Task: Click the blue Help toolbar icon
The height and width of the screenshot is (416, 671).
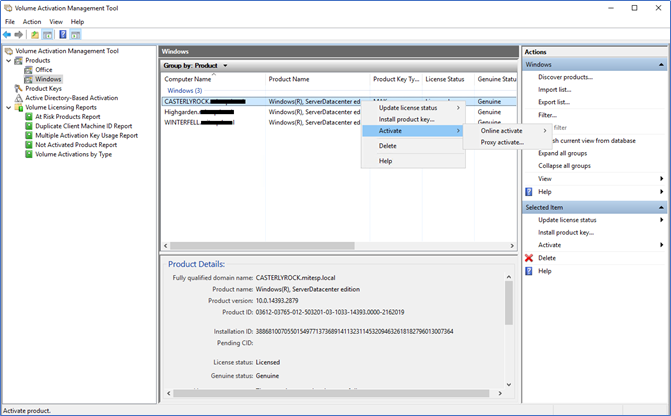Action: click(x=63, y=35)
